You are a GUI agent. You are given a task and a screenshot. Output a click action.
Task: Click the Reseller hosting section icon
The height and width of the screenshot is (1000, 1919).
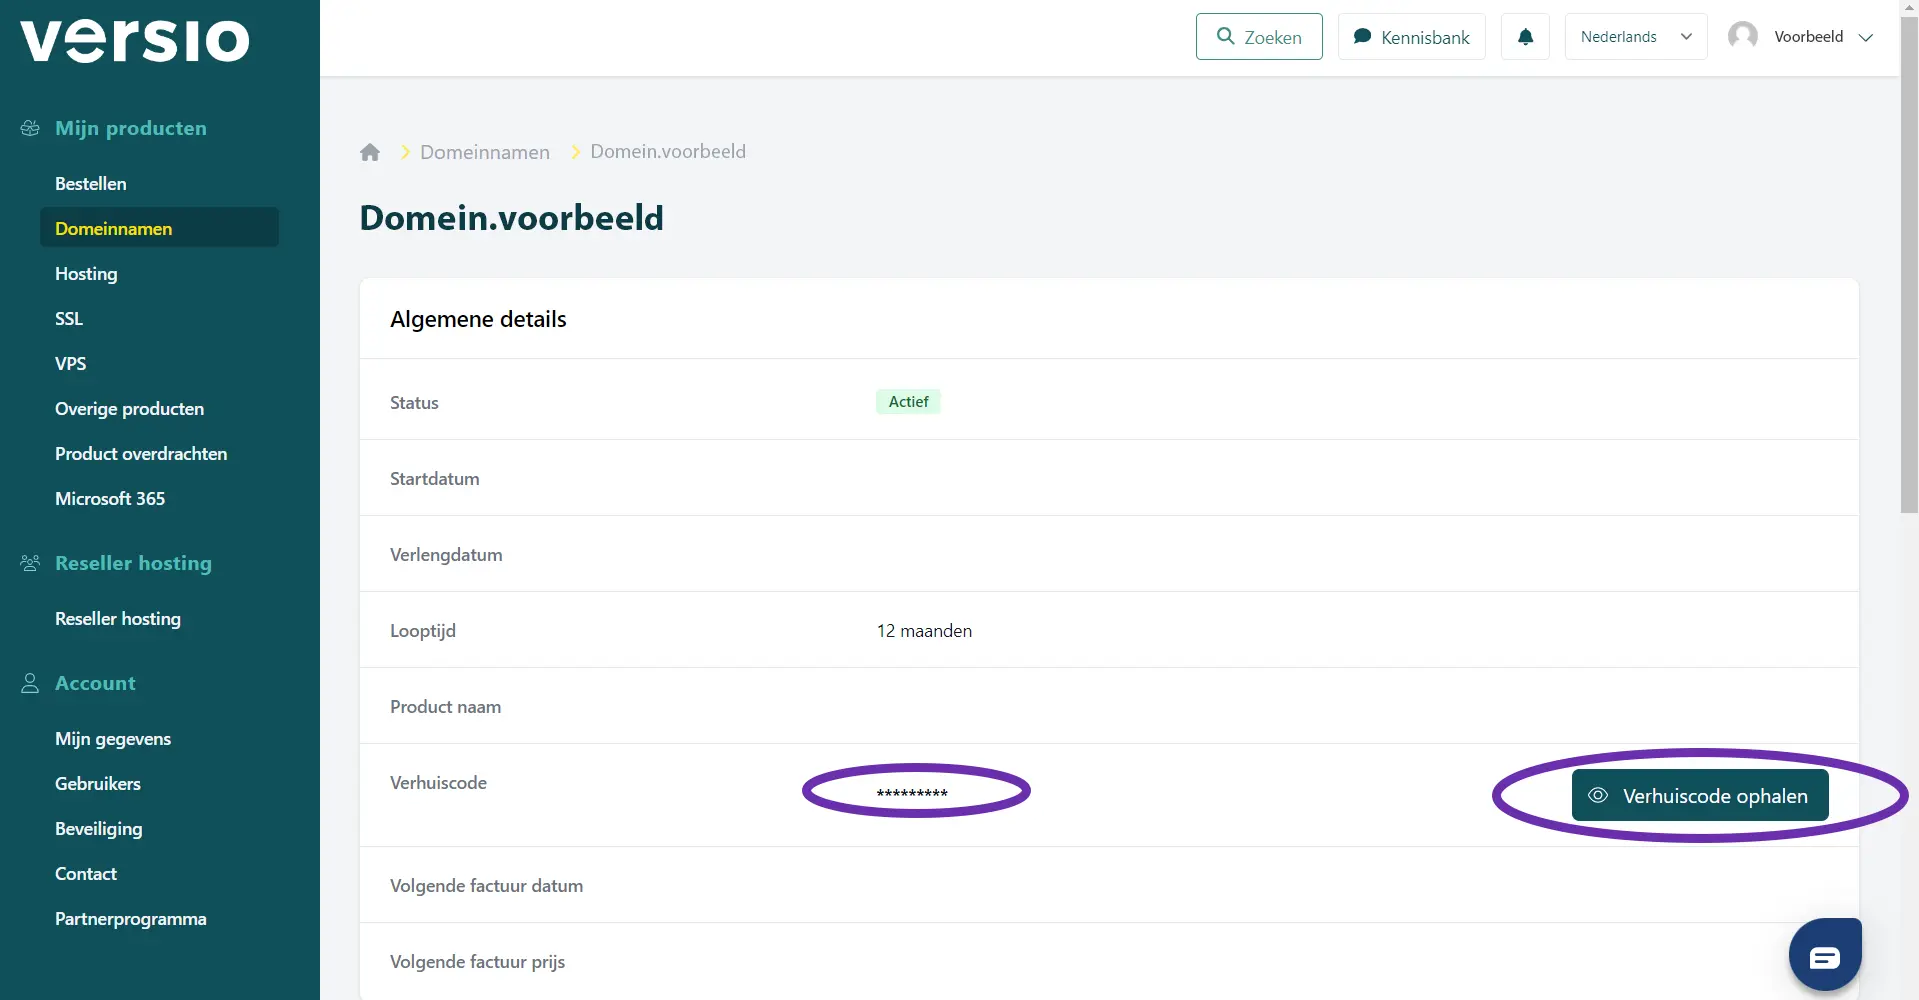[x=30, y=563]
